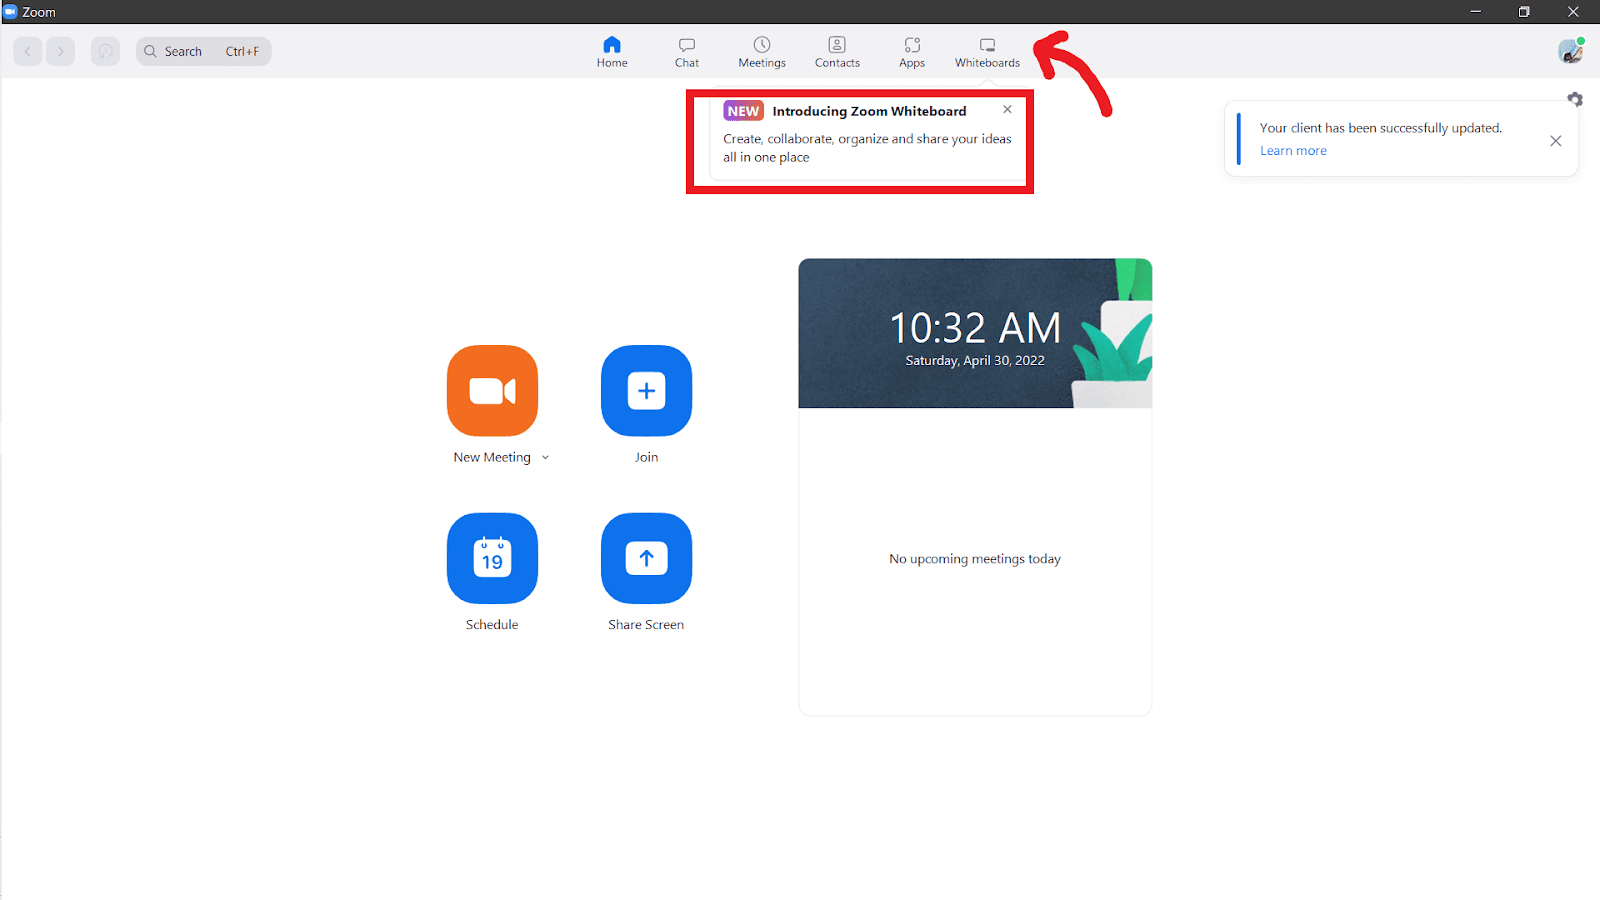Close the client updated notification
This screenshot has width=1600, height=900.
point(1555,141)
